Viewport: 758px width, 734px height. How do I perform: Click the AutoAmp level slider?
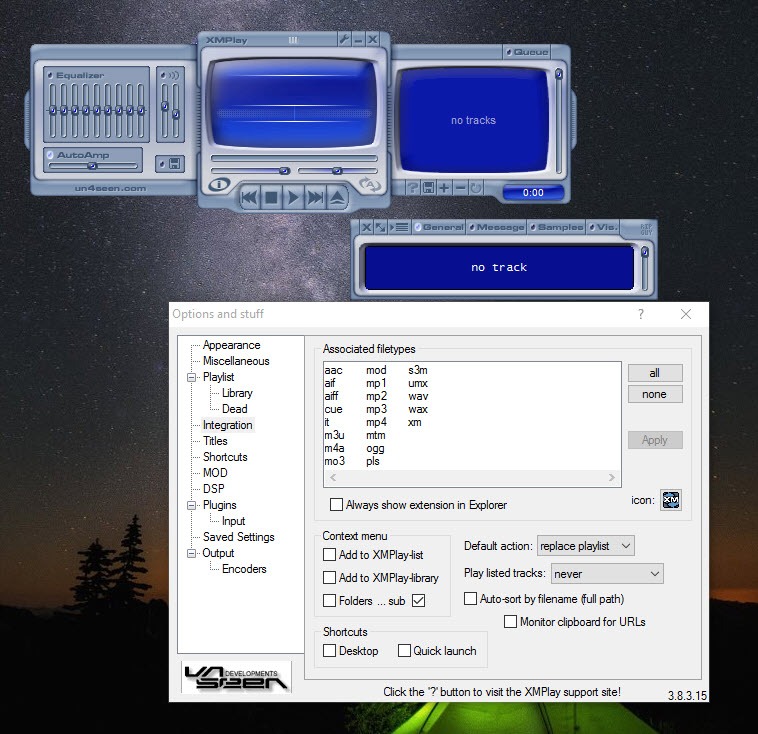click(93, 166)
